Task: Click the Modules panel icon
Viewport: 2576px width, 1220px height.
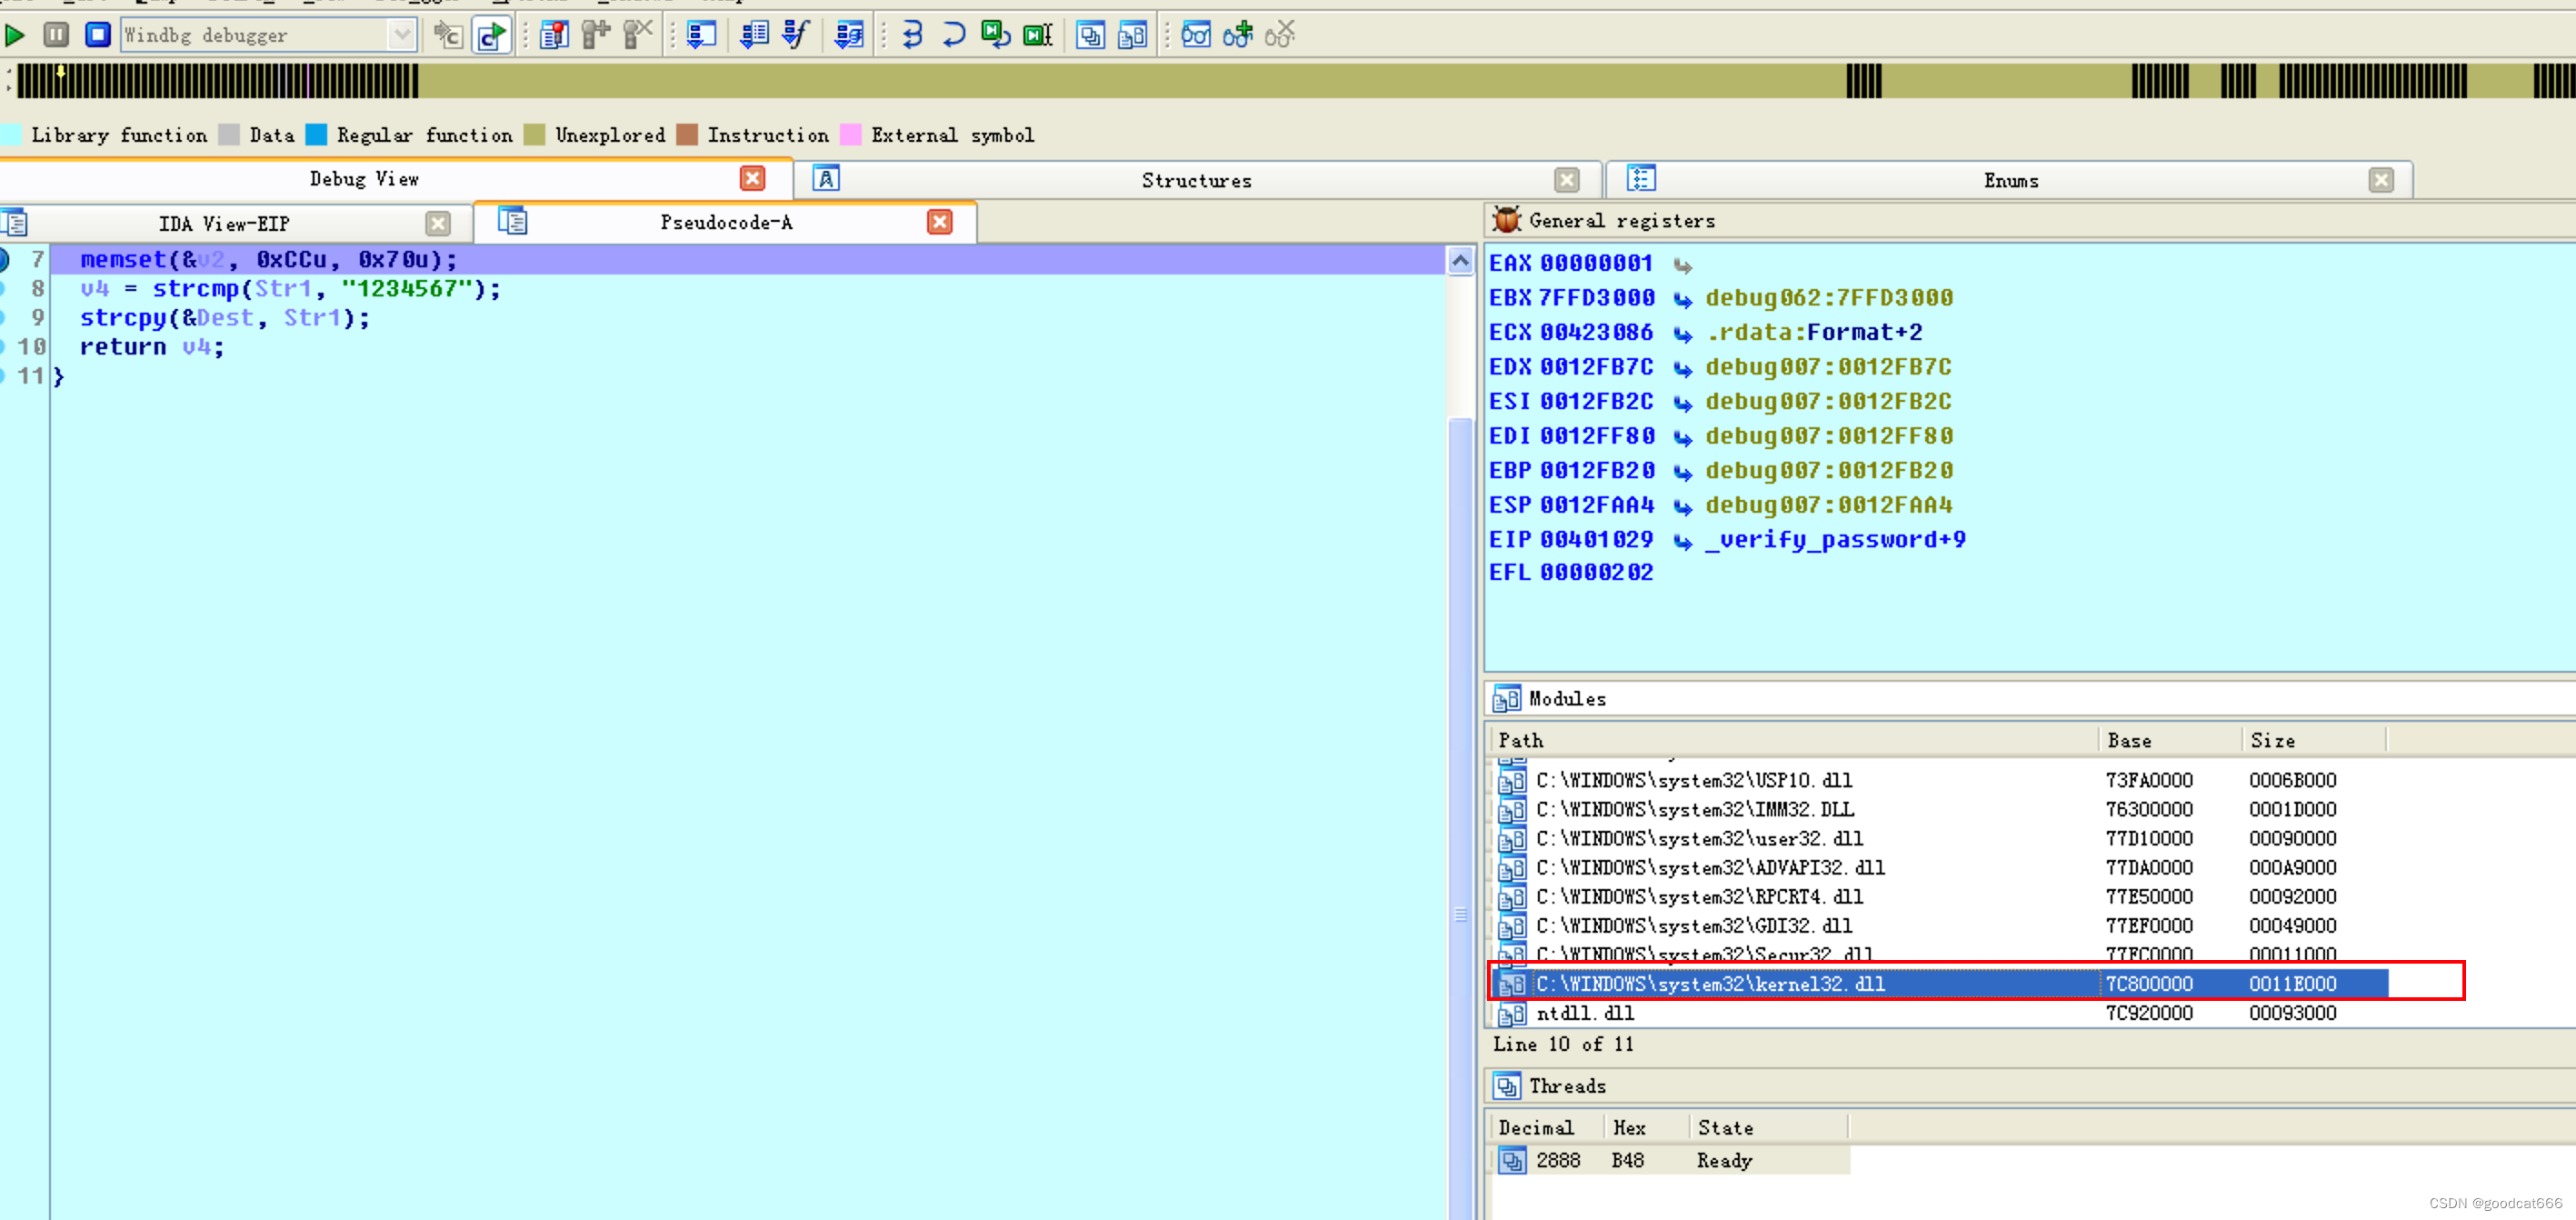Action: (x=1506, y=699)
